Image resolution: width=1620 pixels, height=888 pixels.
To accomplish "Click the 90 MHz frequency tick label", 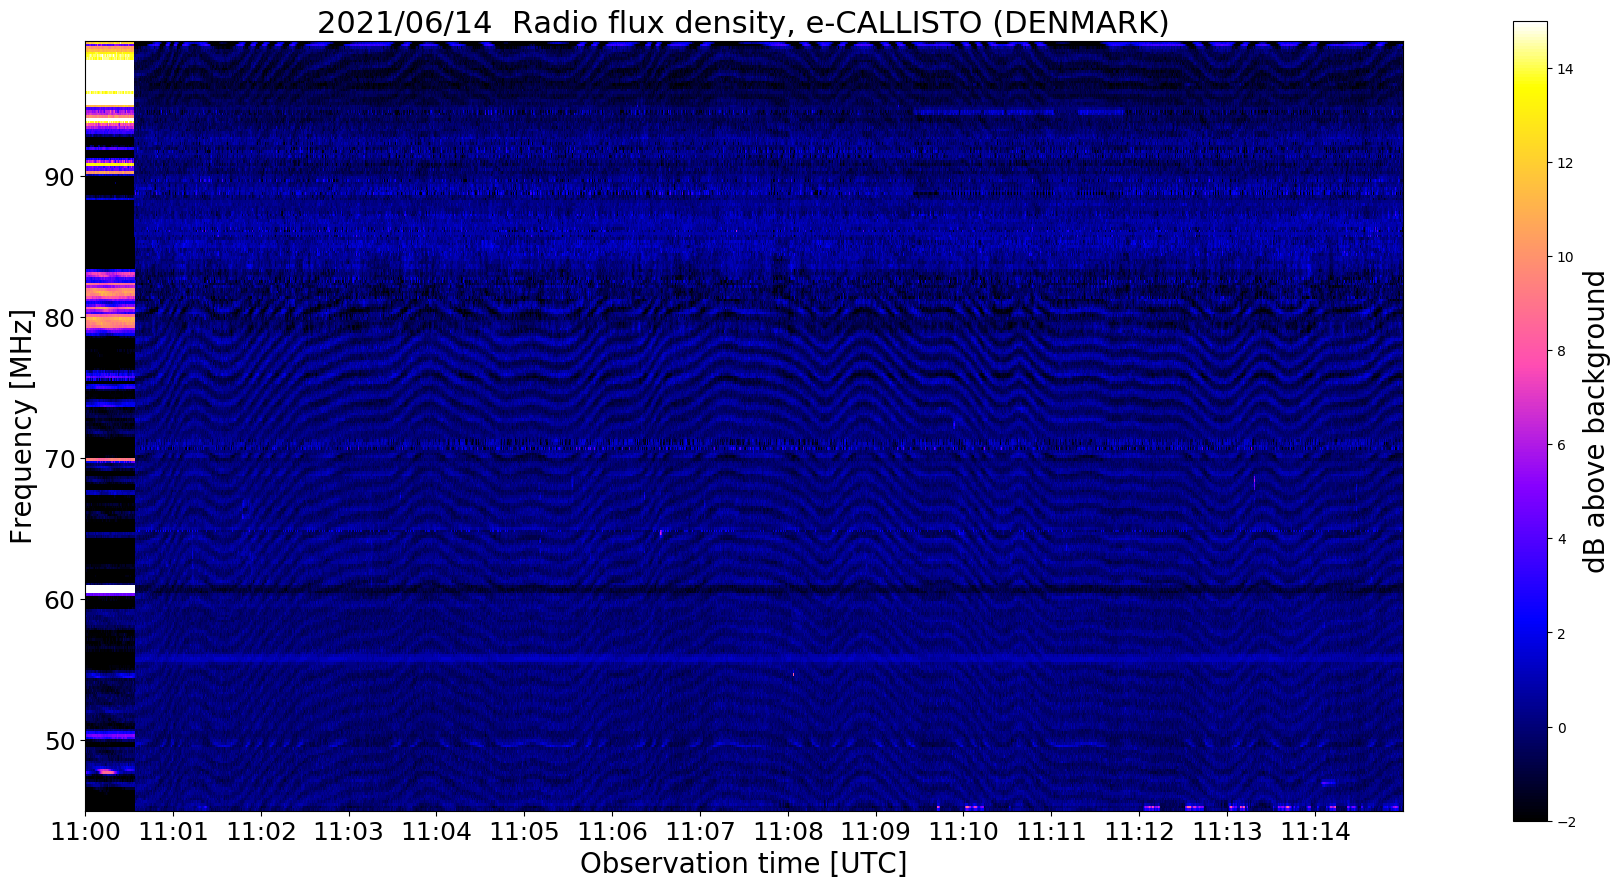I will click(60, 177).
